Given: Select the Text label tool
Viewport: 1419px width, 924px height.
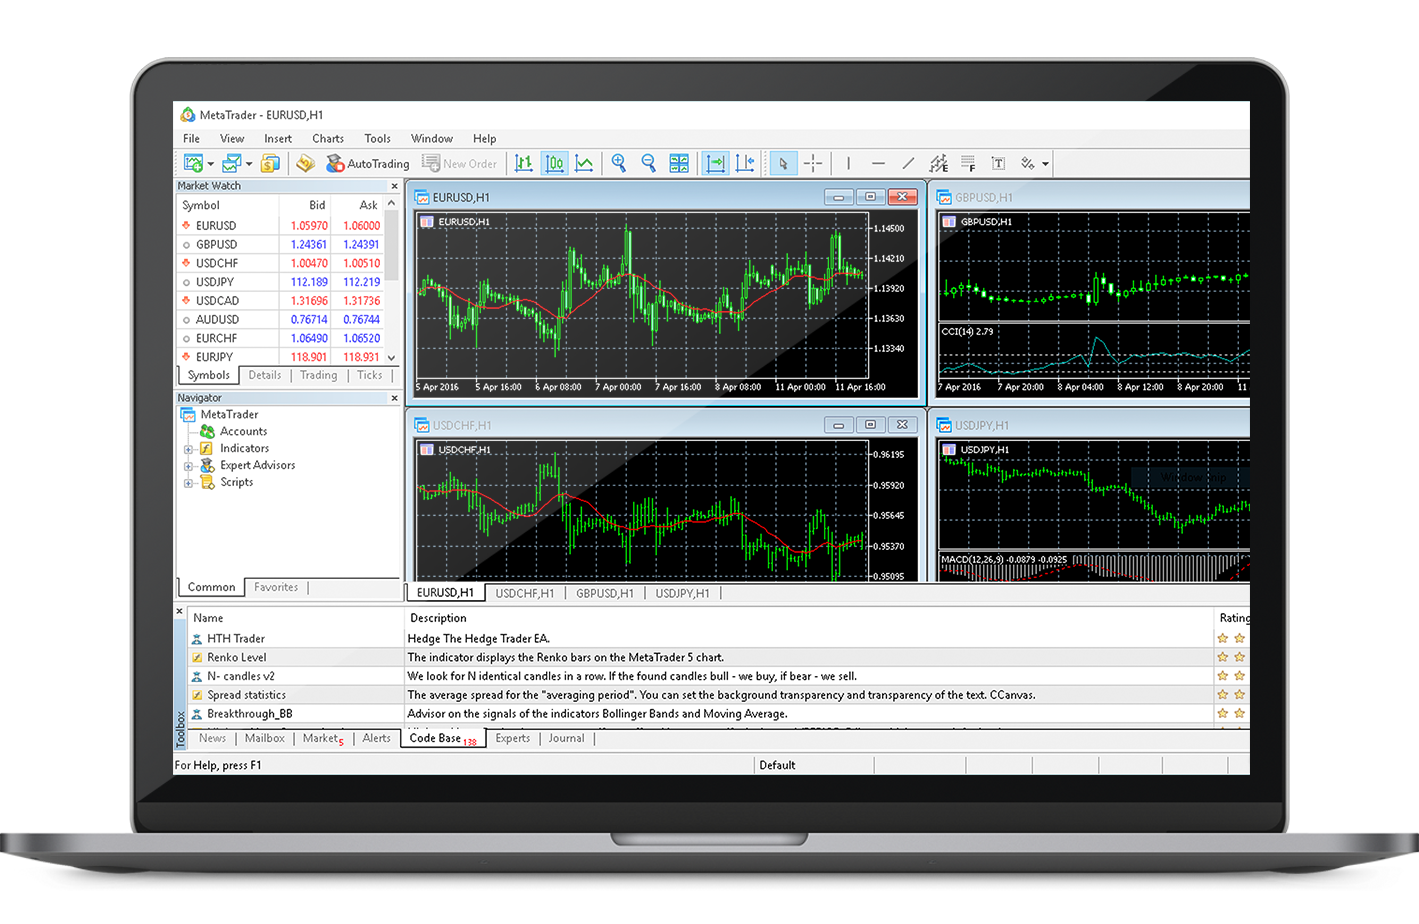Looking at the screenshot, I should [x=998, y=163].
